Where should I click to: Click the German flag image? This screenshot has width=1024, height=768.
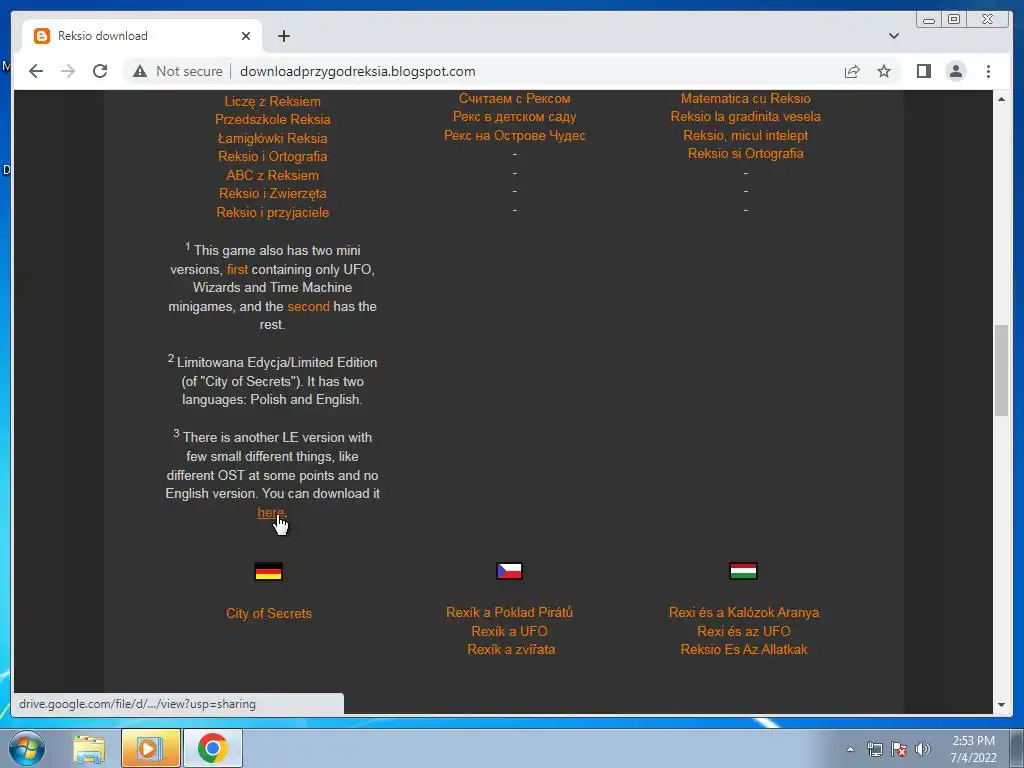pos(268,571)
